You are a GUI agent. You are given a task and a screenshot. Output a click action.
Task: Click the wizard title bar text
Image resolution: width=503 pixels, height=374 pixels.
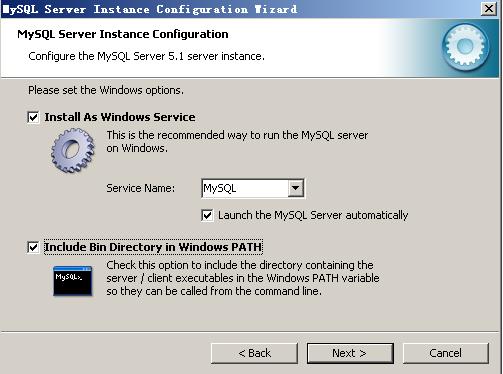149,9
